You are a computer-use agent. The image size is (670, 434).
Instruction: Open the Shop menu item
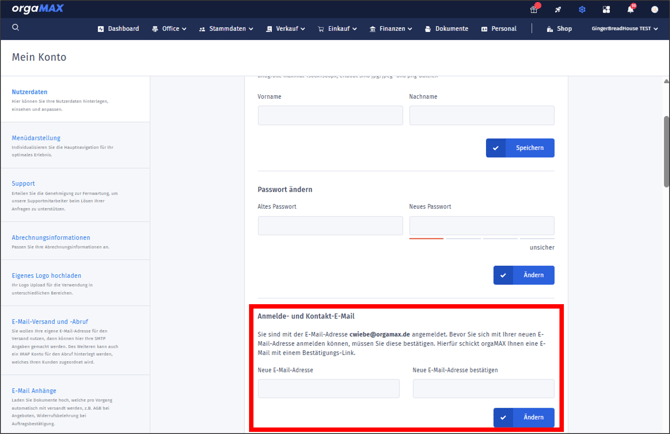tap(559, 29)
